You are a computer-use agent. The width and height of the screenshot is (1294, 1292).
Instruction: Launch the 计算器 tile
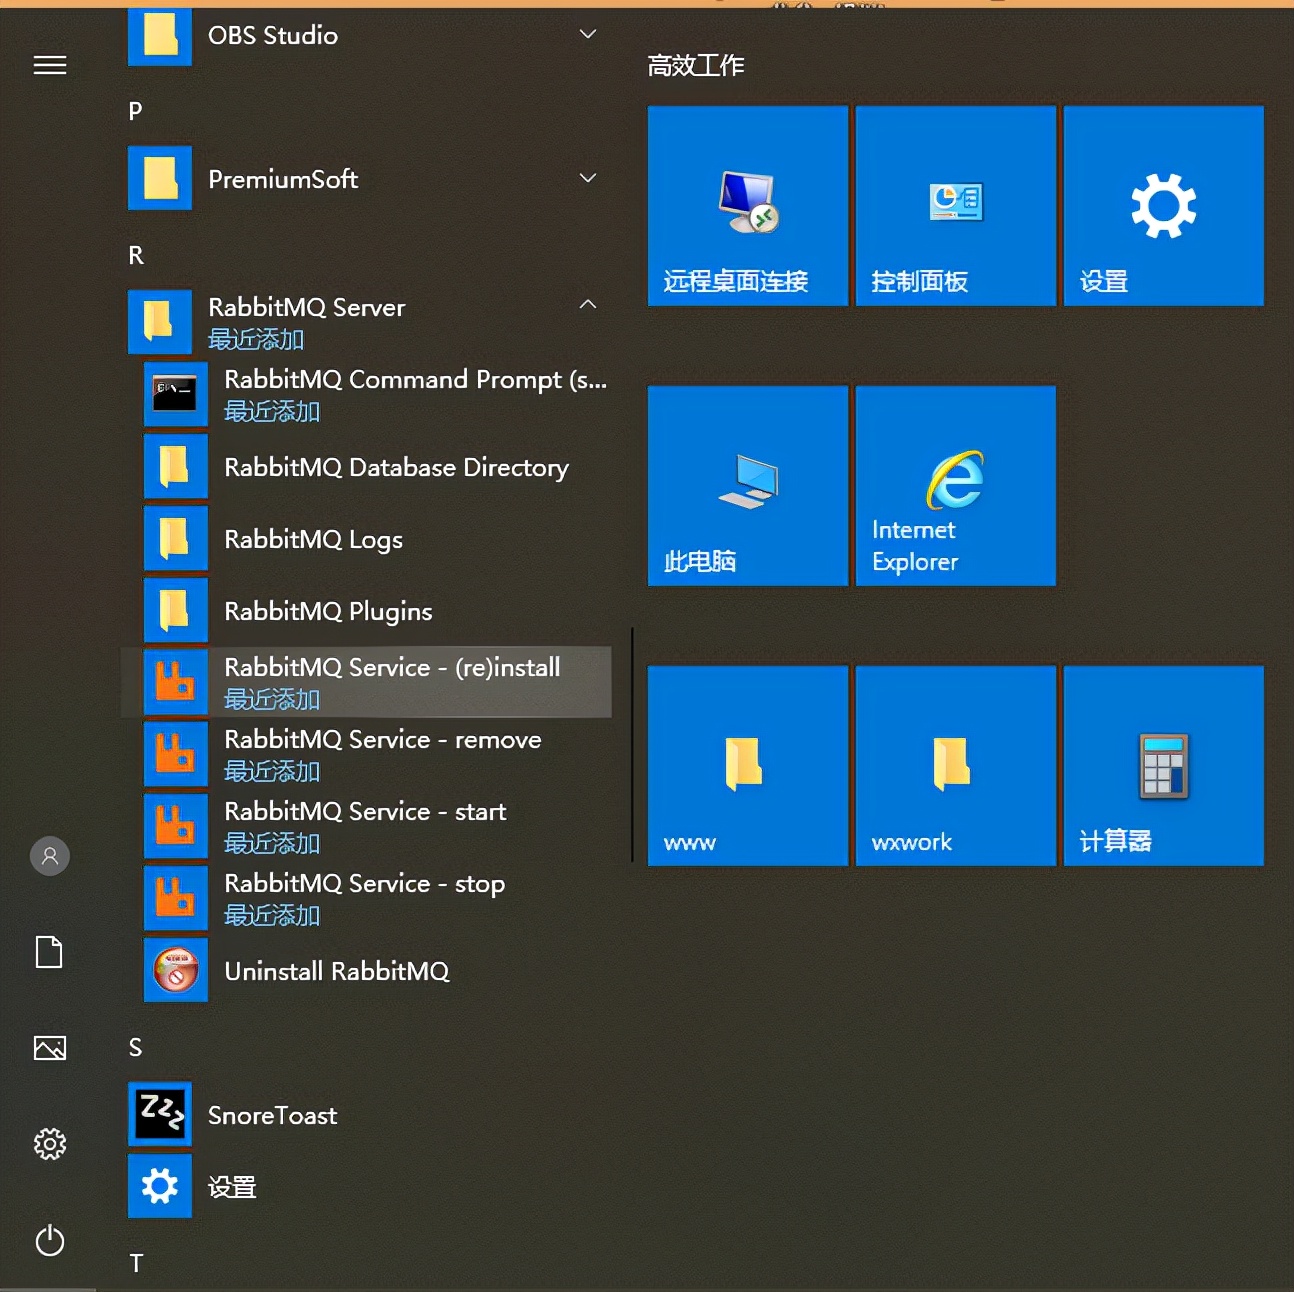coord(1164,766)
